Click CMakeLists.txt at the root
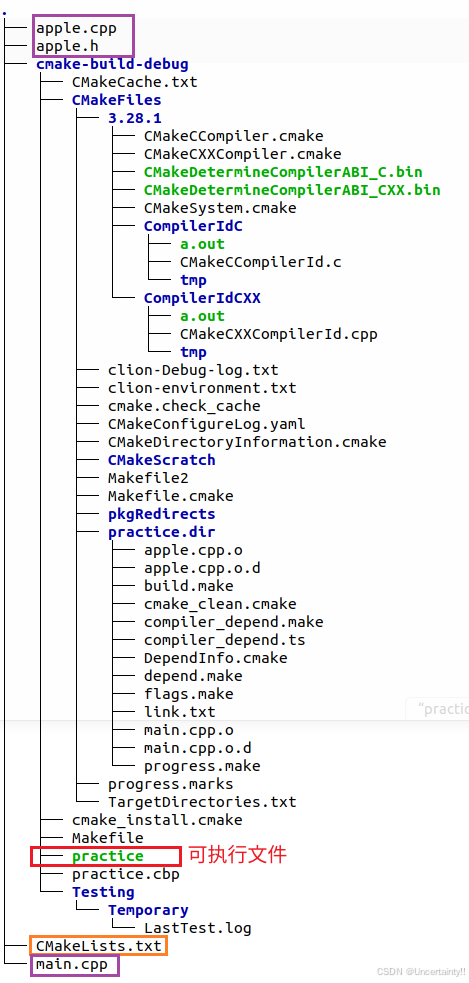The image size is (469, 983). 98,945
